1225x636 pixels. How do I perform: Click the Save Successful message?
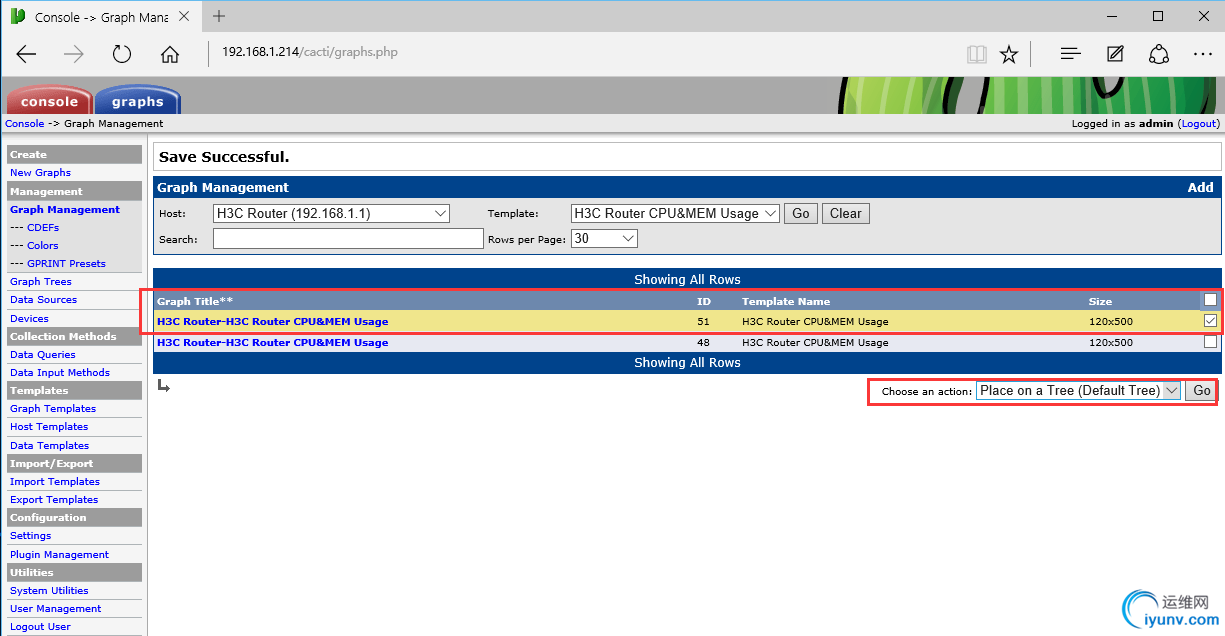tap(224, 157)
